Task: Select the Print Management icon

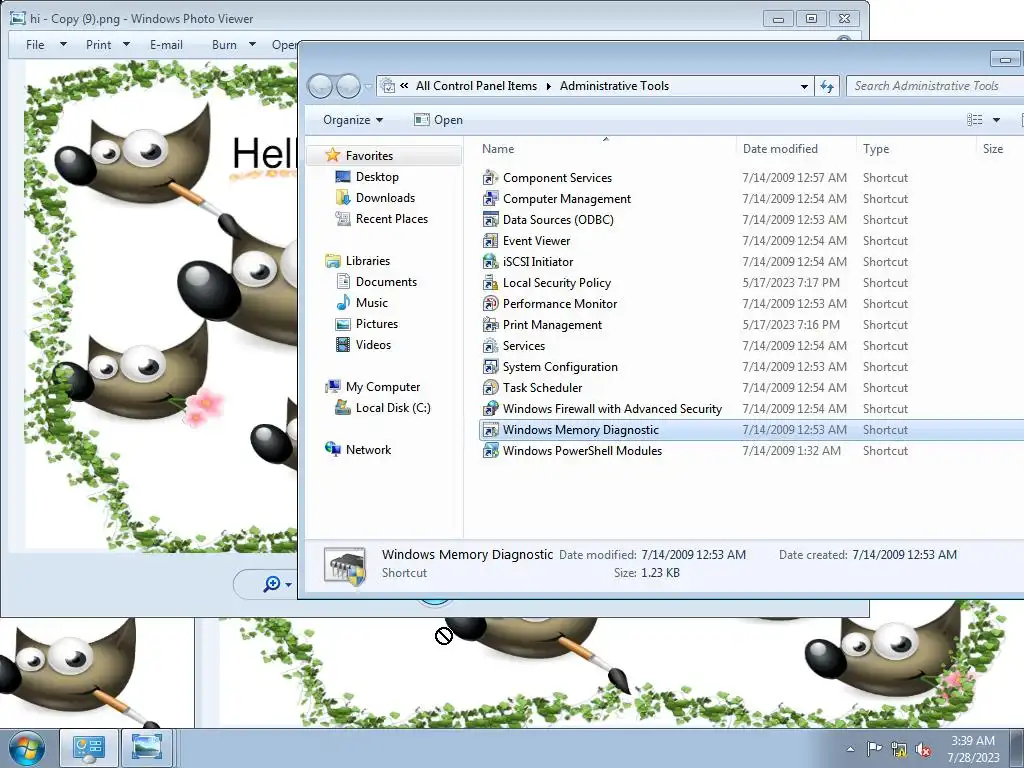Action: click(490, 325)
